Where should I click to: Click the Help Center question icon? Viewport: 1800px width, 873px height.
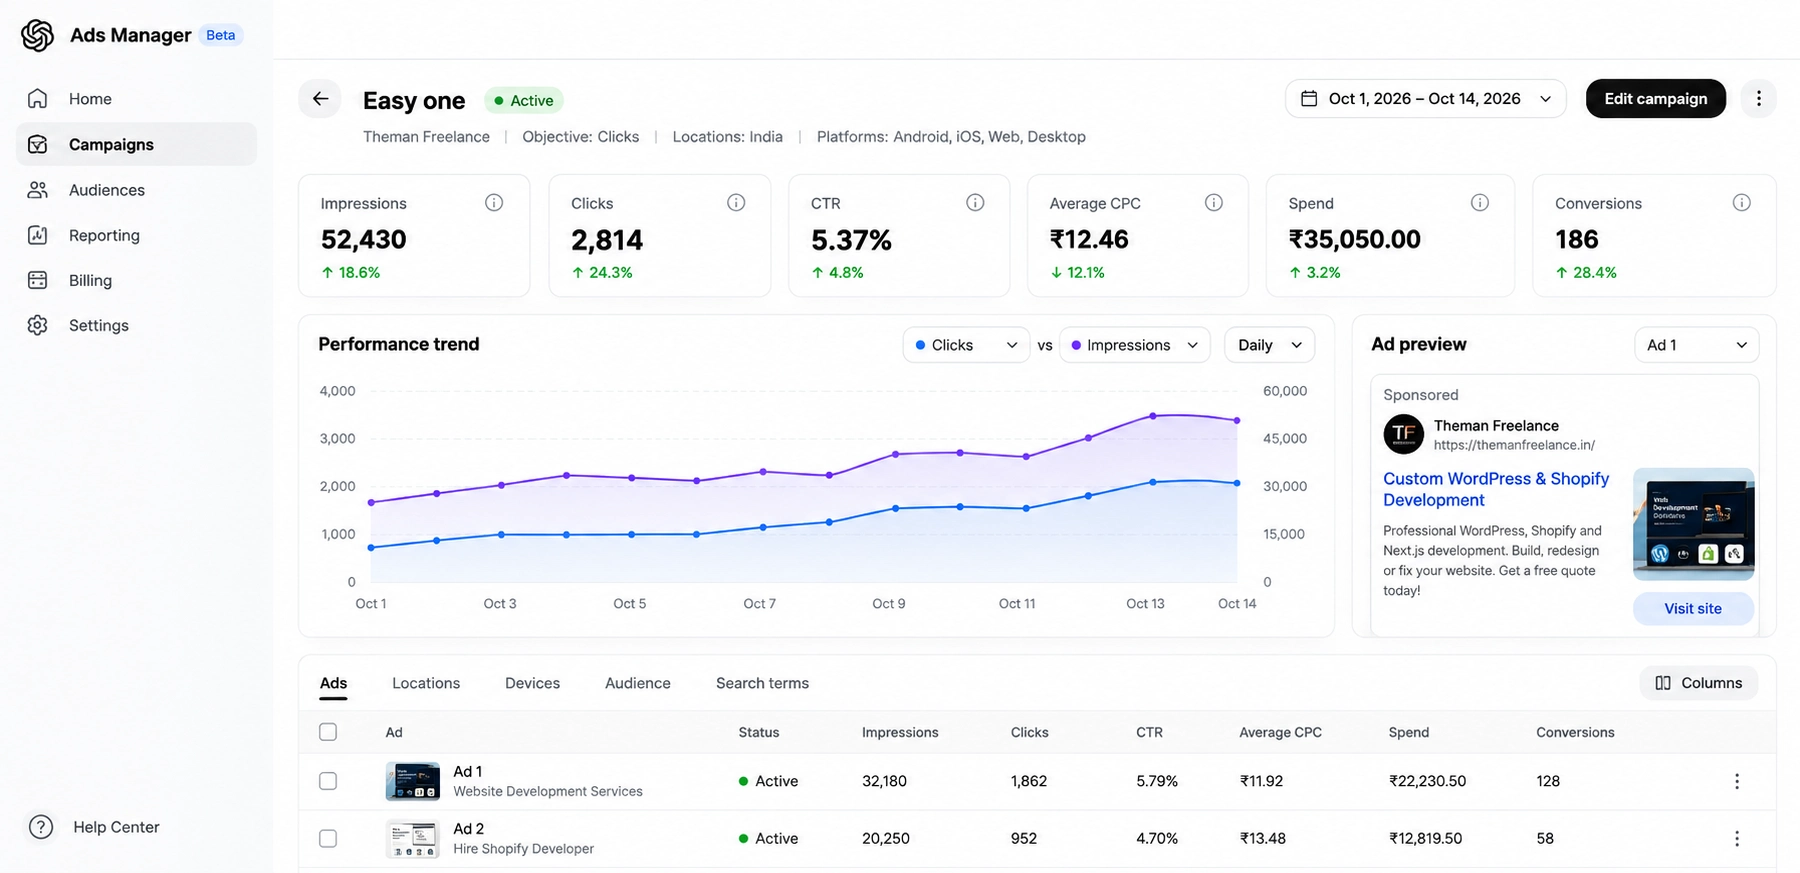[41, 827]
